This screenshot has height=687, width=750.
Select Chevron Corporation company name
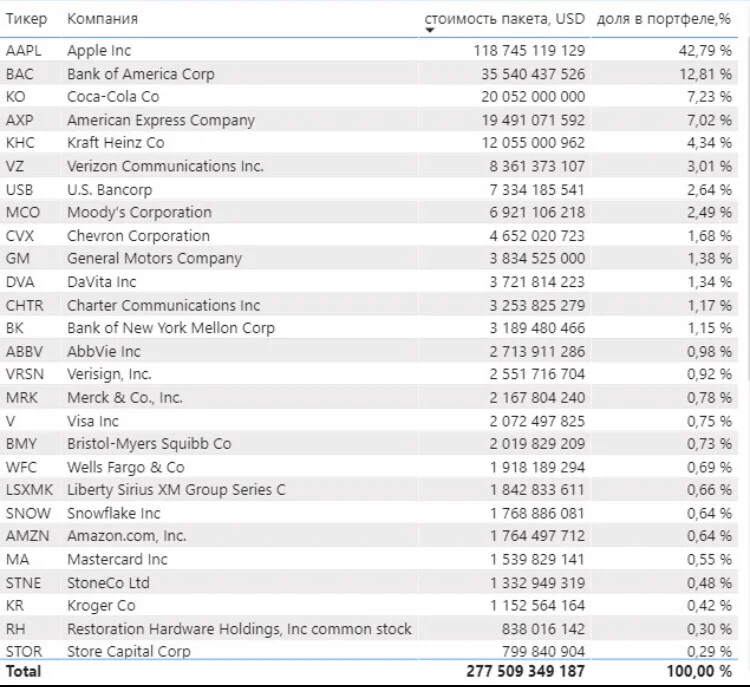coord(138,236)
